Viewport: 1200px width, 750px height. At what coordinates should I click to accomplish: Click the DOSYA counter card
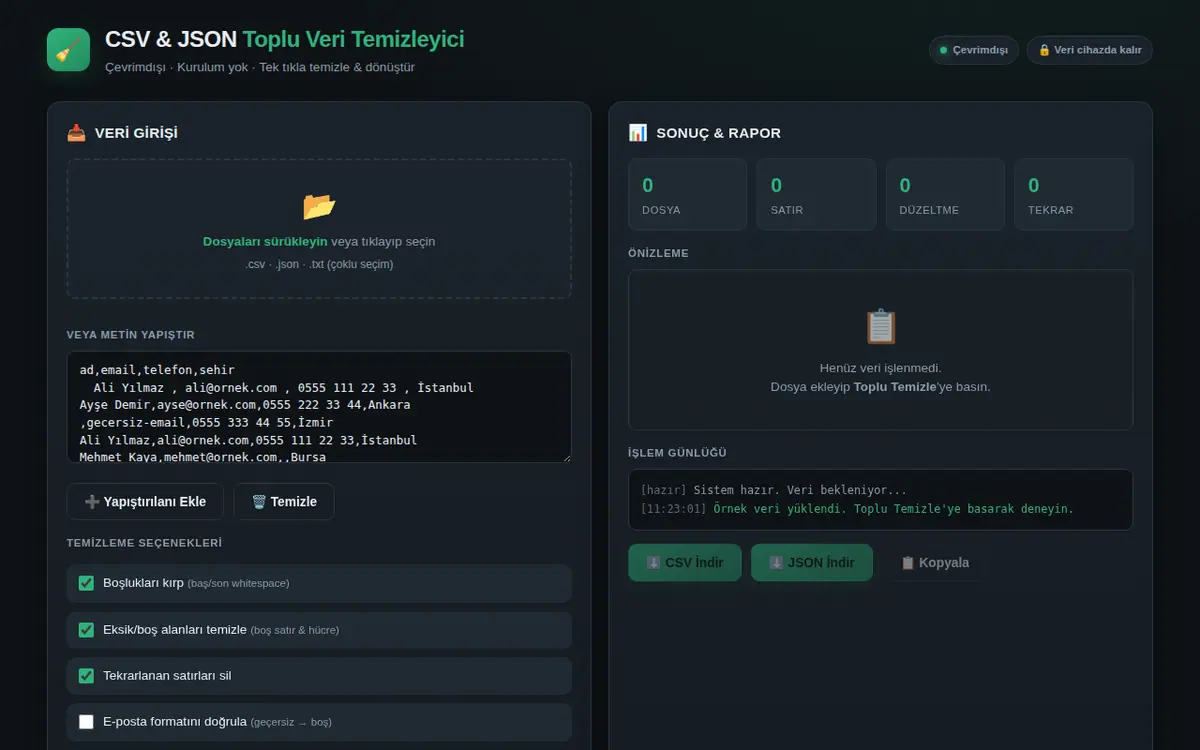[x=688, y=195]
